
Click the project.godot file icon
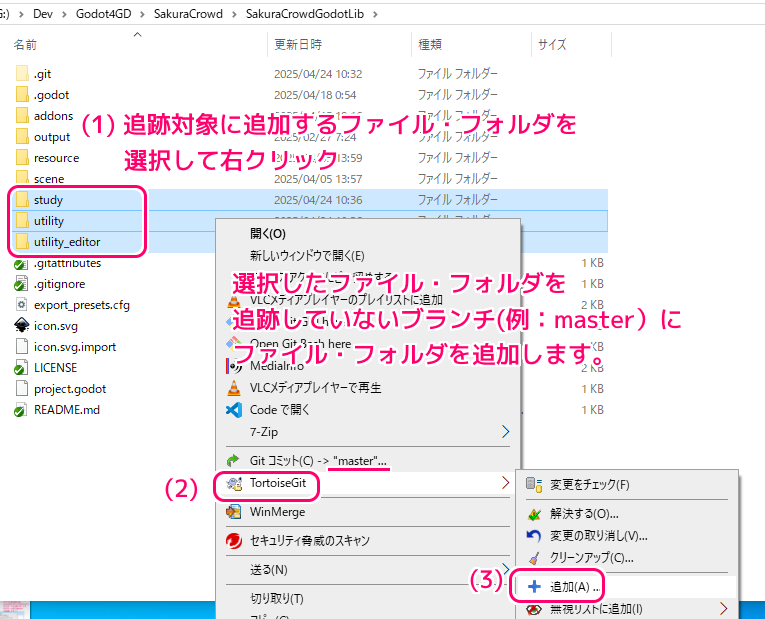pos(21,389)
